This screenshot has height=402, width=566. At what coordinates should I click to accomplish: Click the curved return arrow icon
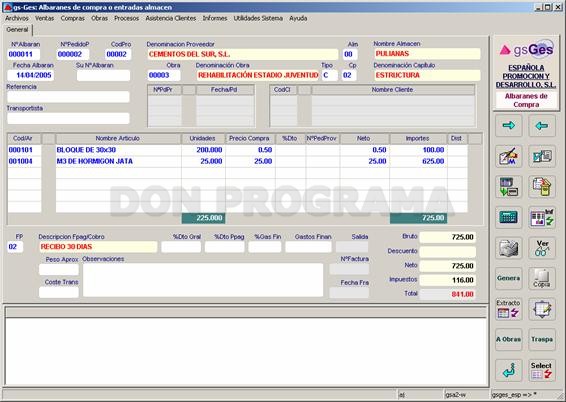click(x=509, y=370)
